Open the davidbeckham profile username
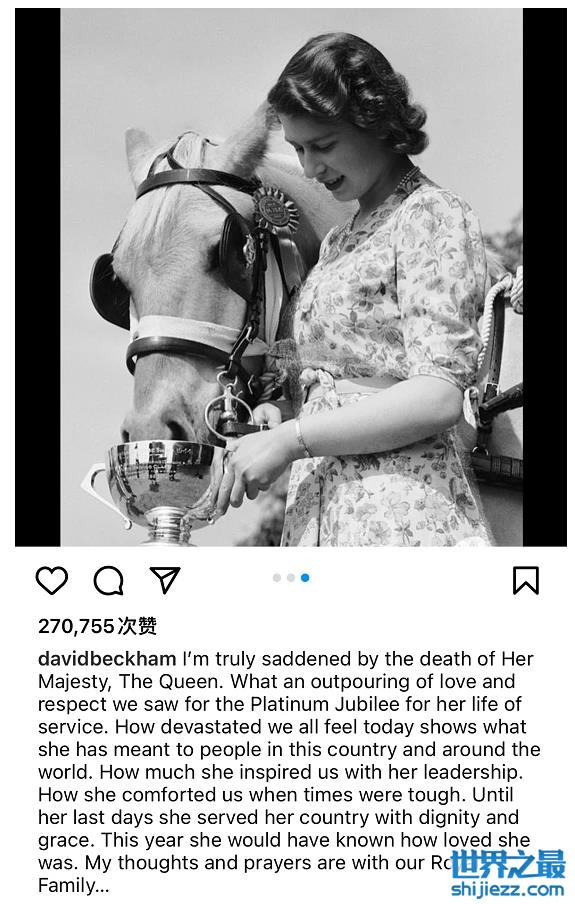The height and width of the screenshot is (904, 575). (x=107, y=658)
